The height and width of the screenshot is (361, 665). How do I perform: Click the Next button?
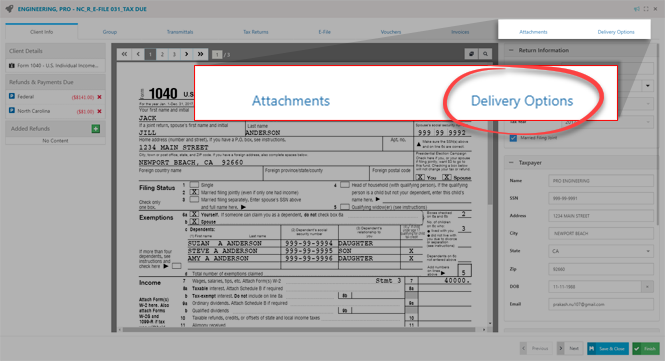tap(570, 348)
